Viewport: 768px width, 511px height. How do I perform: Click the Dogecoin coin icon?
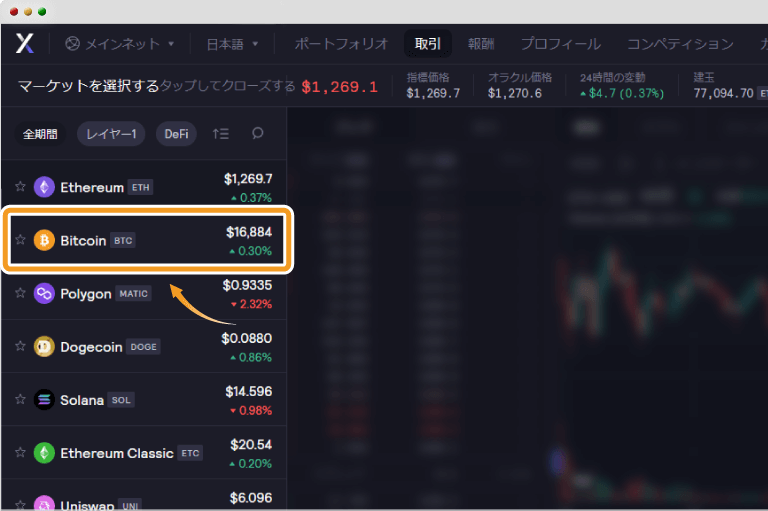tap(44, 347)
